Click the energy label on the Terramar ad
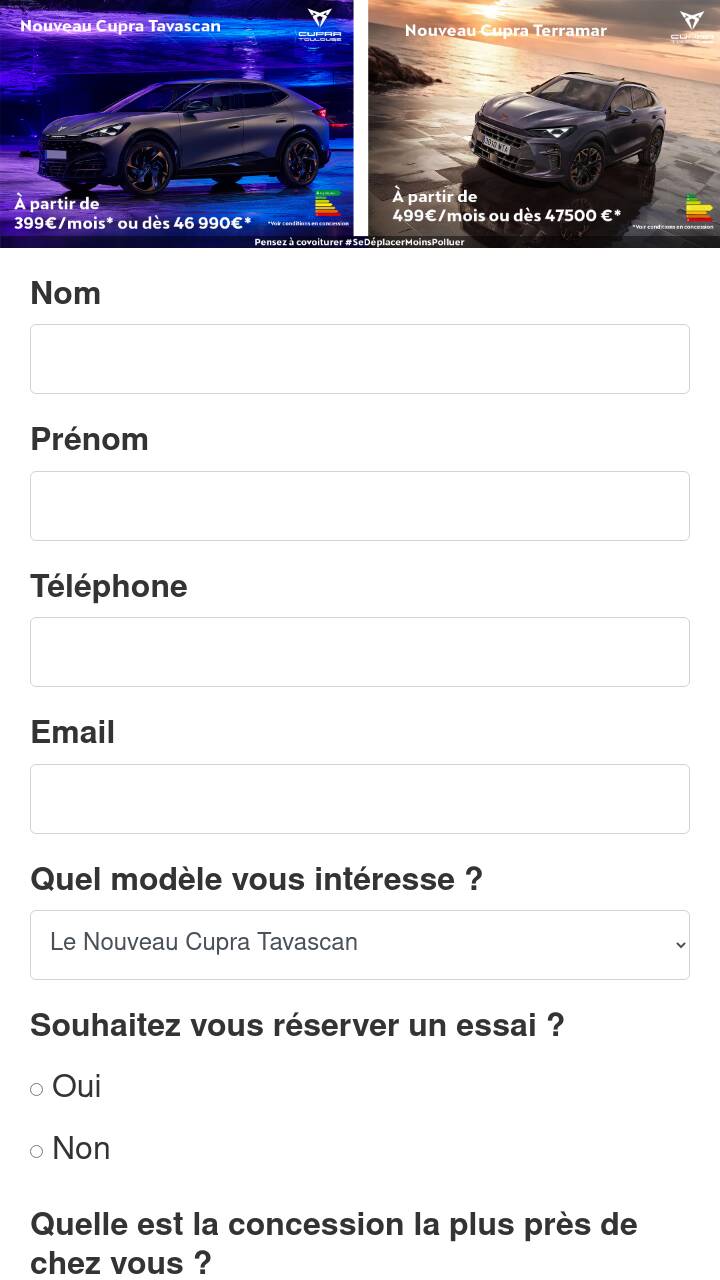The height and width of the screenshot is (1280, 720). tap(699, 208)
